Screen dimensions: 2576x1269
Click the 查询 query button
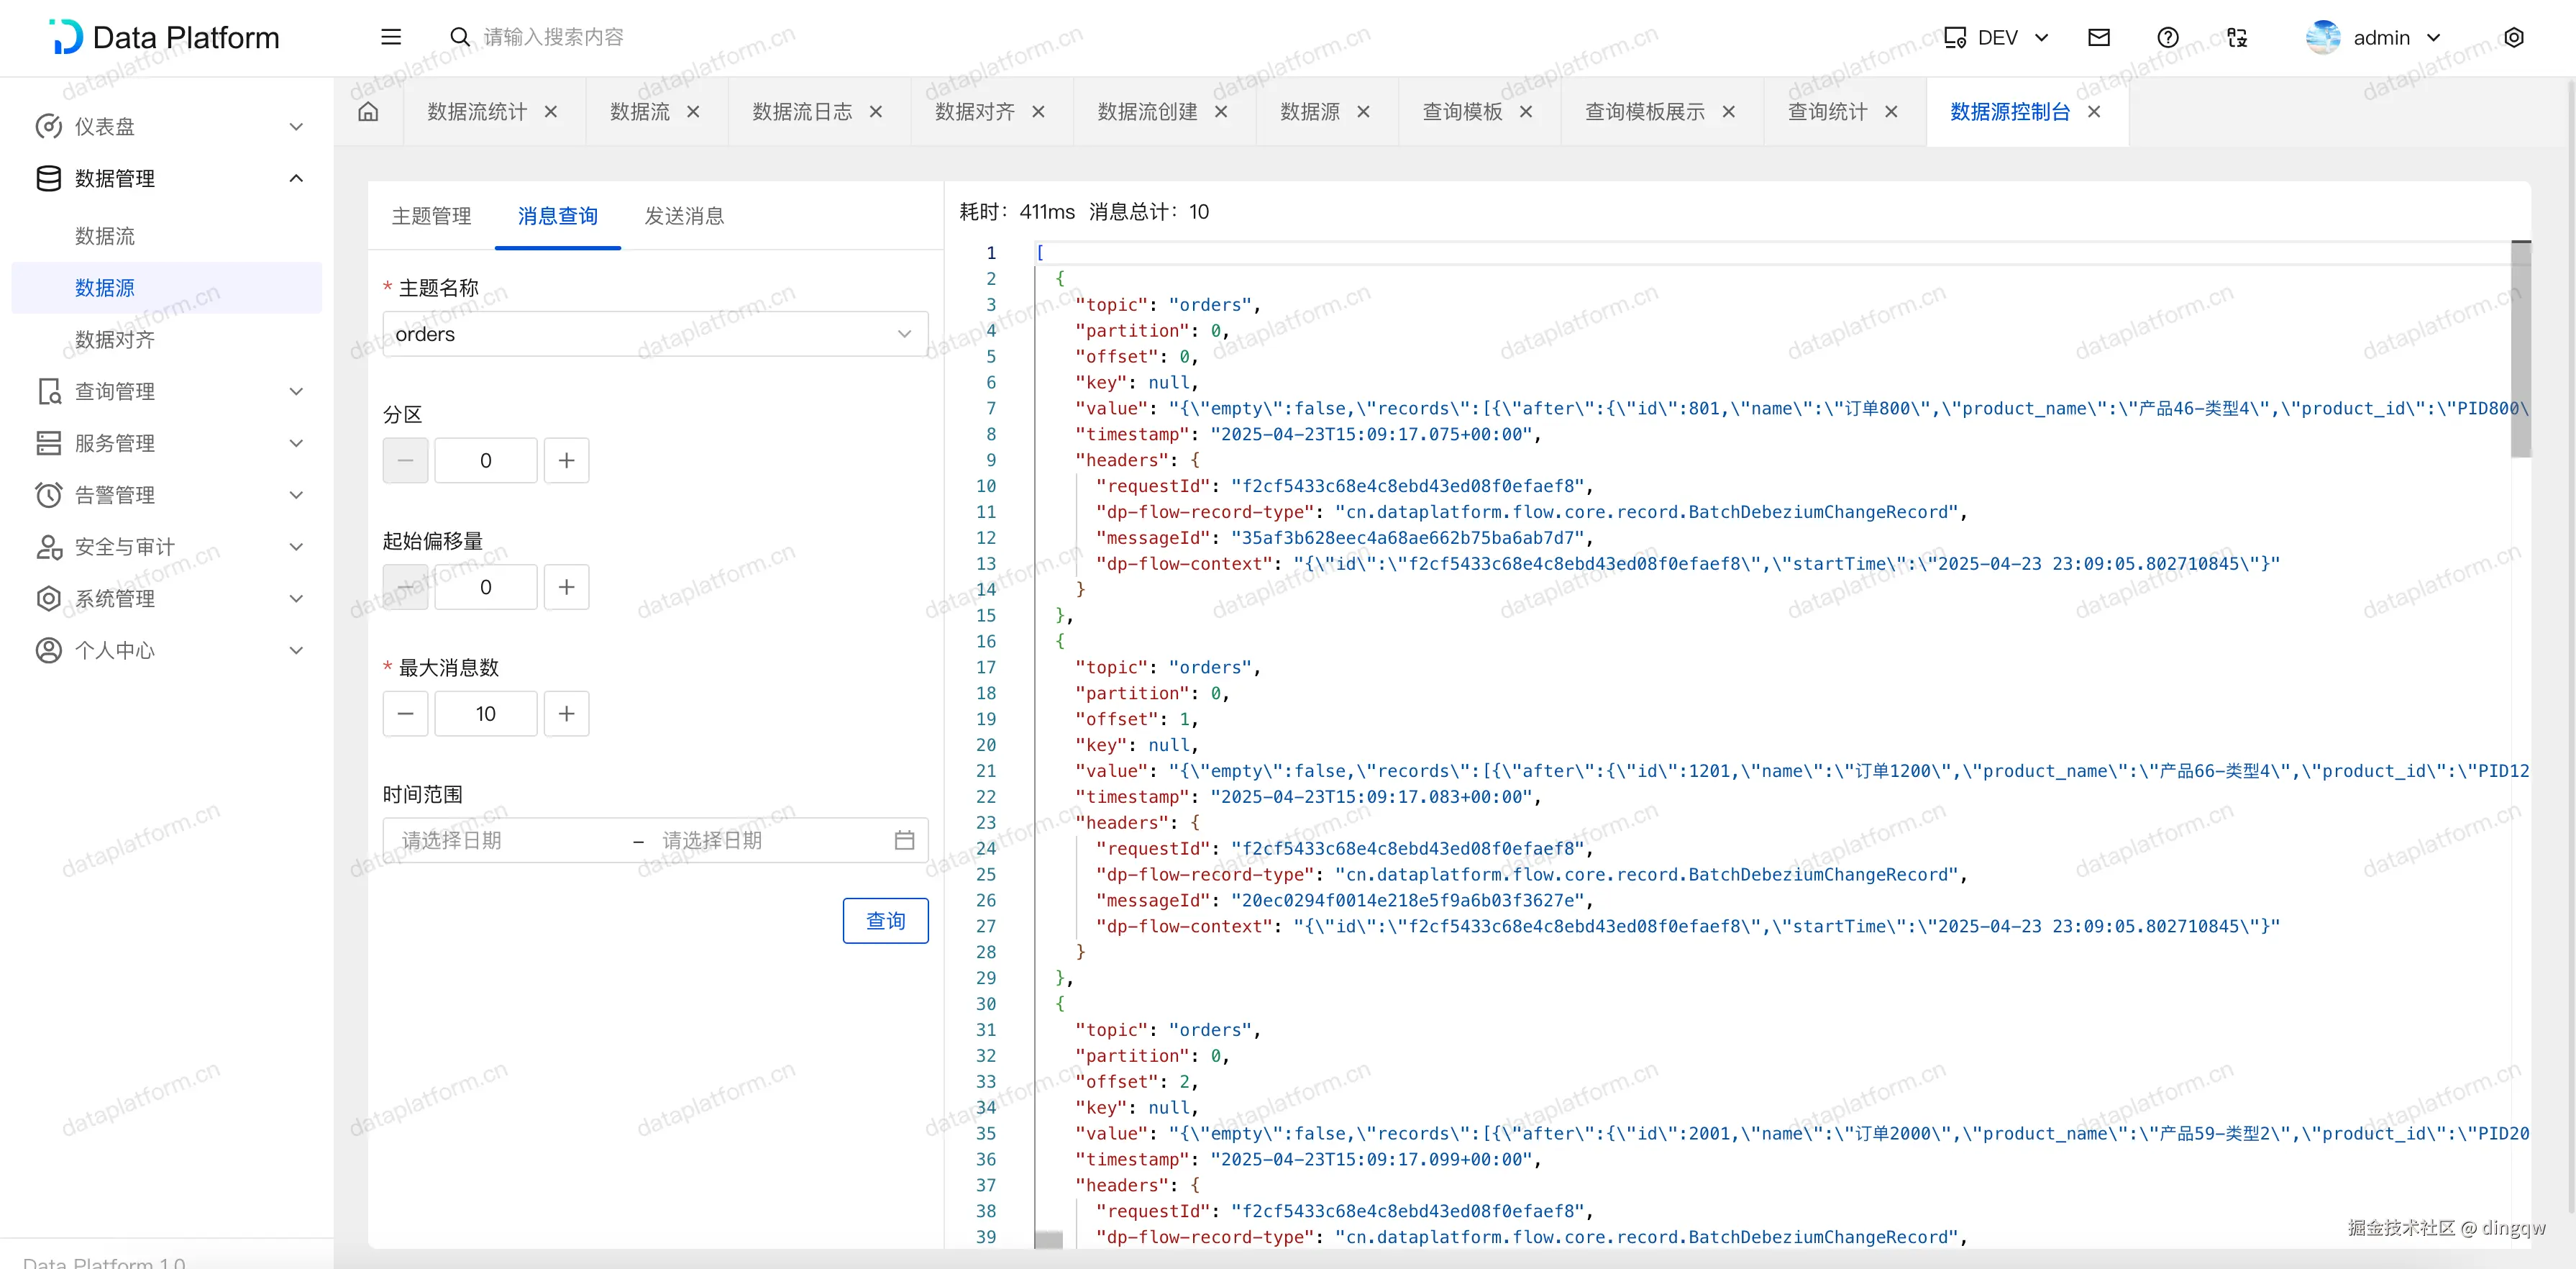[885, 920]
